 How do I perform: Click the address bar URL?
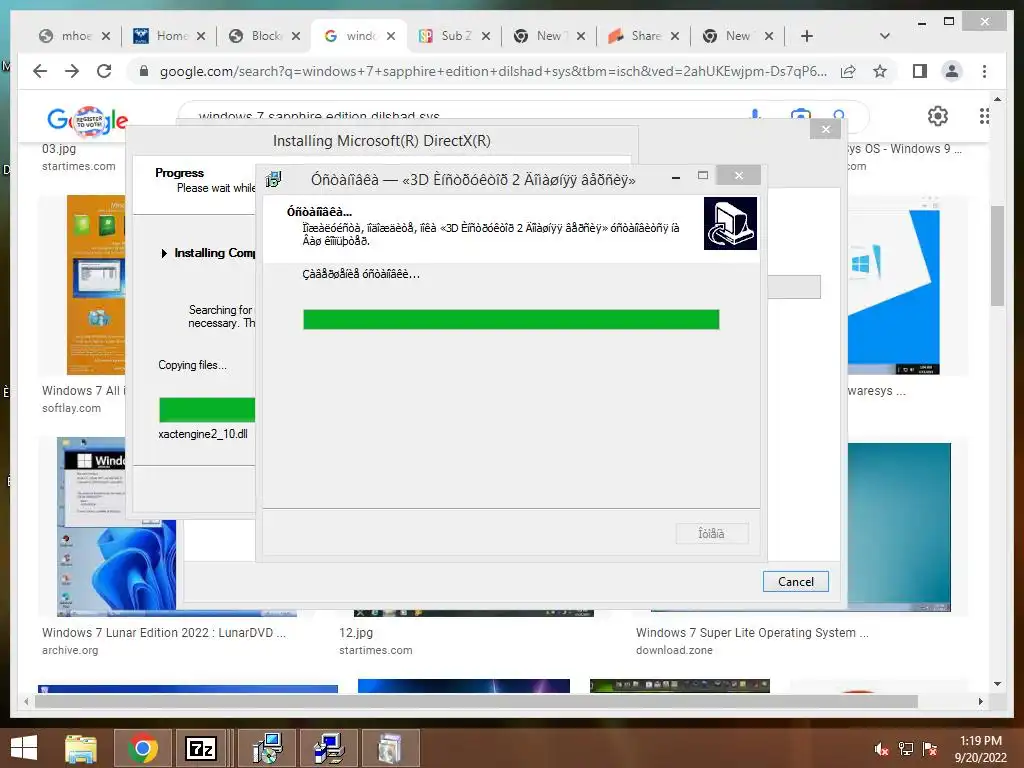pyautogui.click(x=493, y=71)
